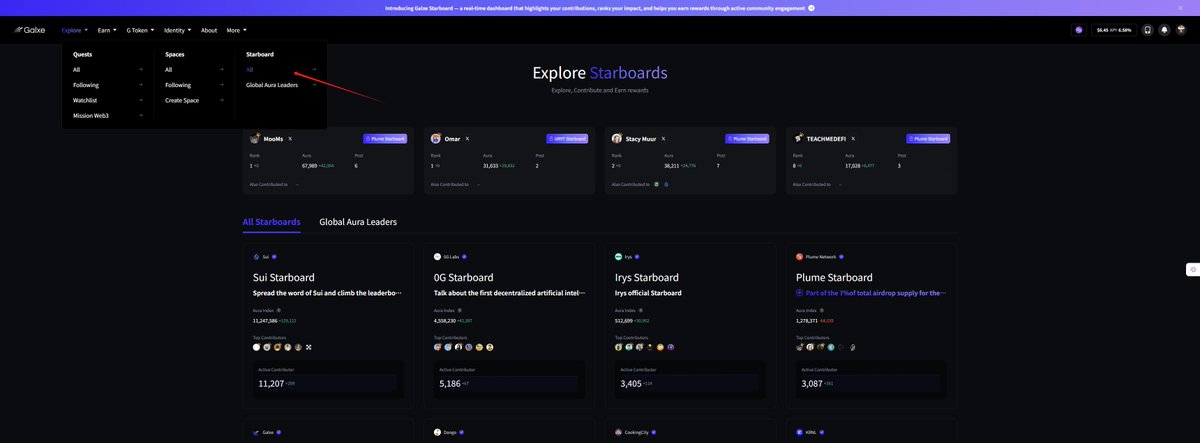Screen dimensions: 1200x443
Task: Open the More dropdown
Action: click(235, 30)
